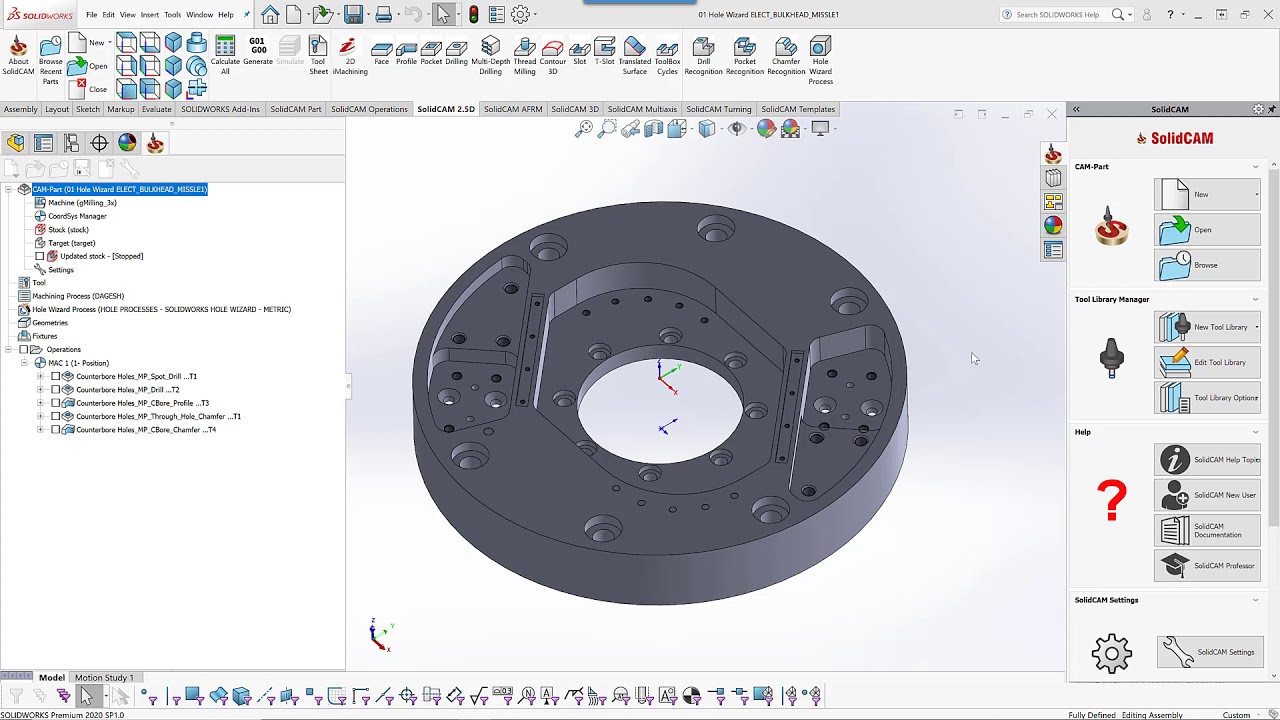
Task: Open Hole Wizard Process
Action: point(820,60)
